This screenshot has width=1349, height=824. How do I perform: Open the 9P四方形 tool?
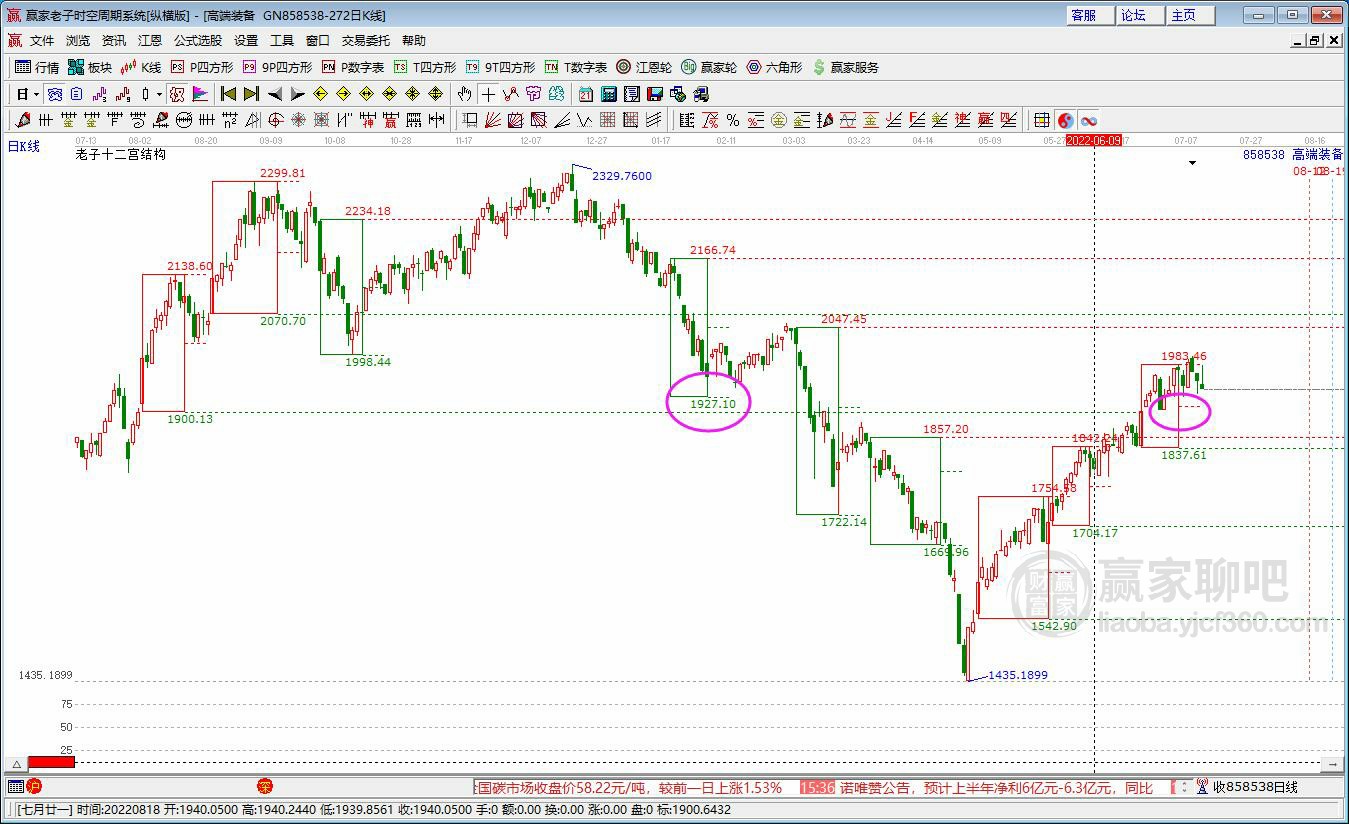[277, 67]
